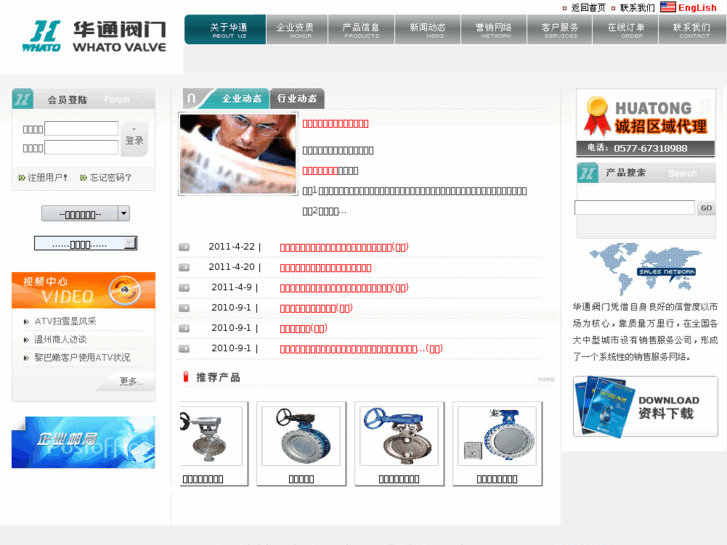727x545 pixels.
Task: Click the arrow icon beside 2011-4-9
Action: 184,288
